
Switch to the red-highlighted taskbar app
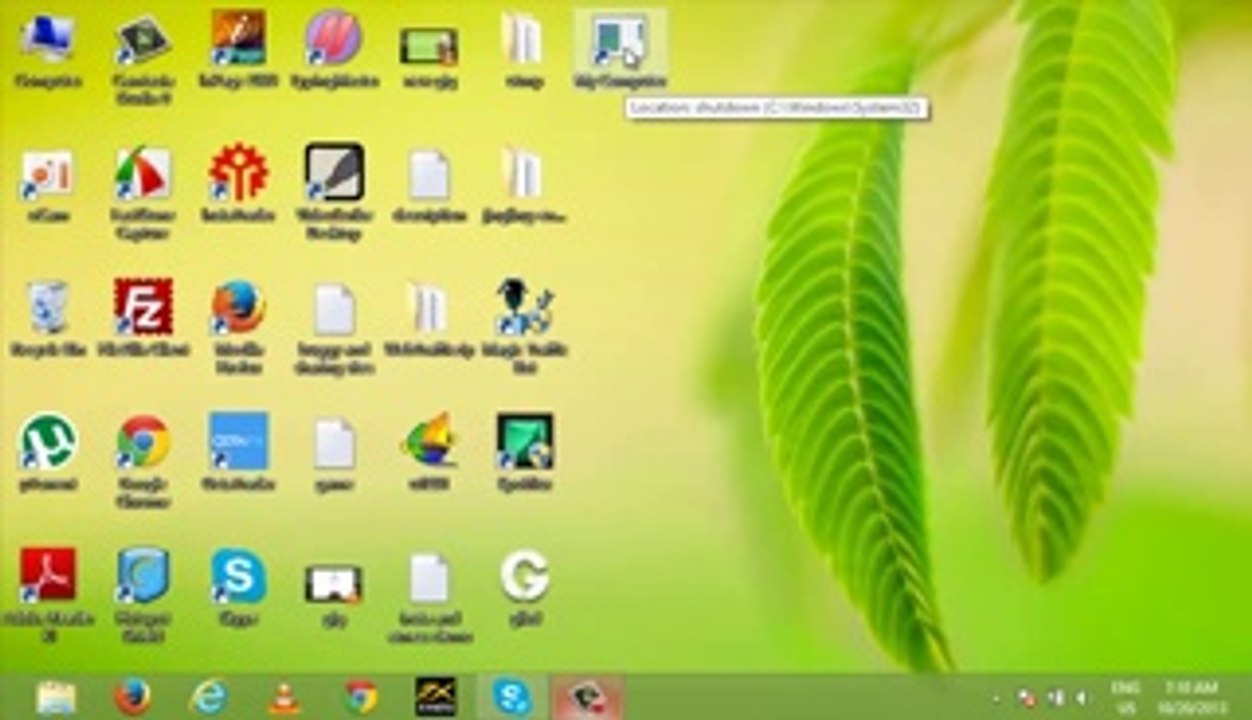pyautogui.click(x=589, y=697)
